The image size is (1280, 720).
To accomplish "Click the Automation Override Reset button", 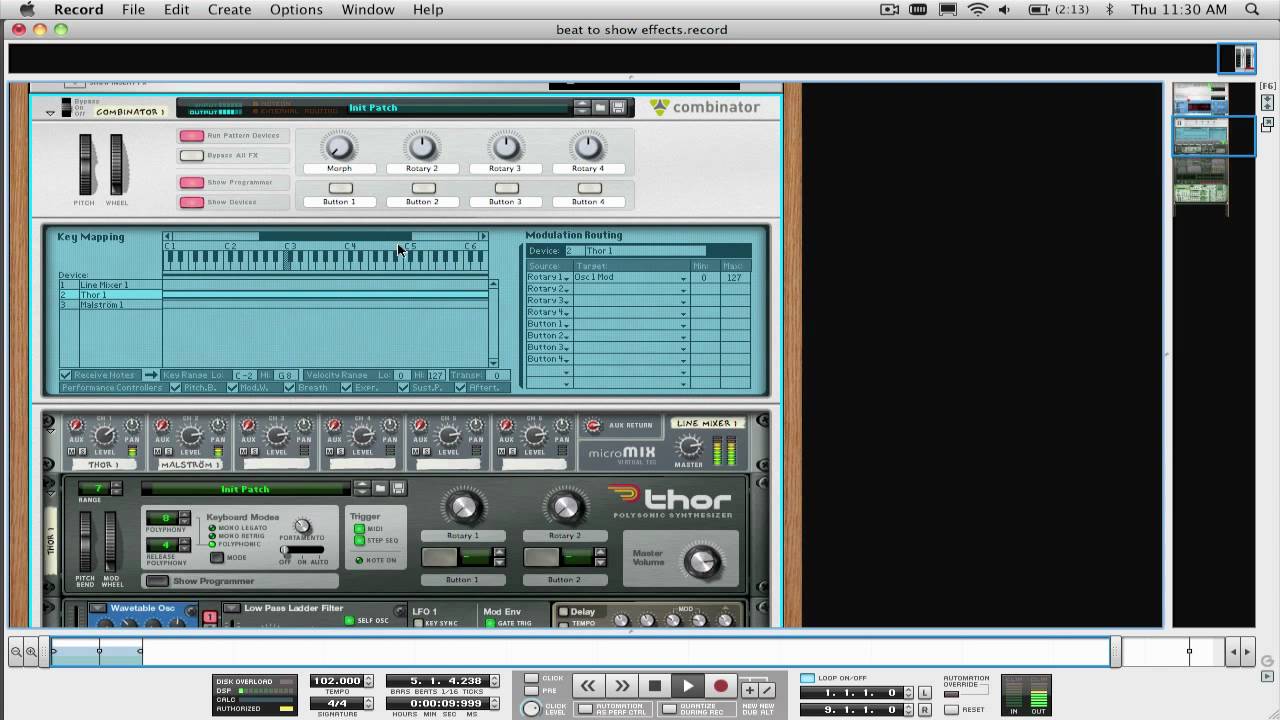I will coord(951,710).
